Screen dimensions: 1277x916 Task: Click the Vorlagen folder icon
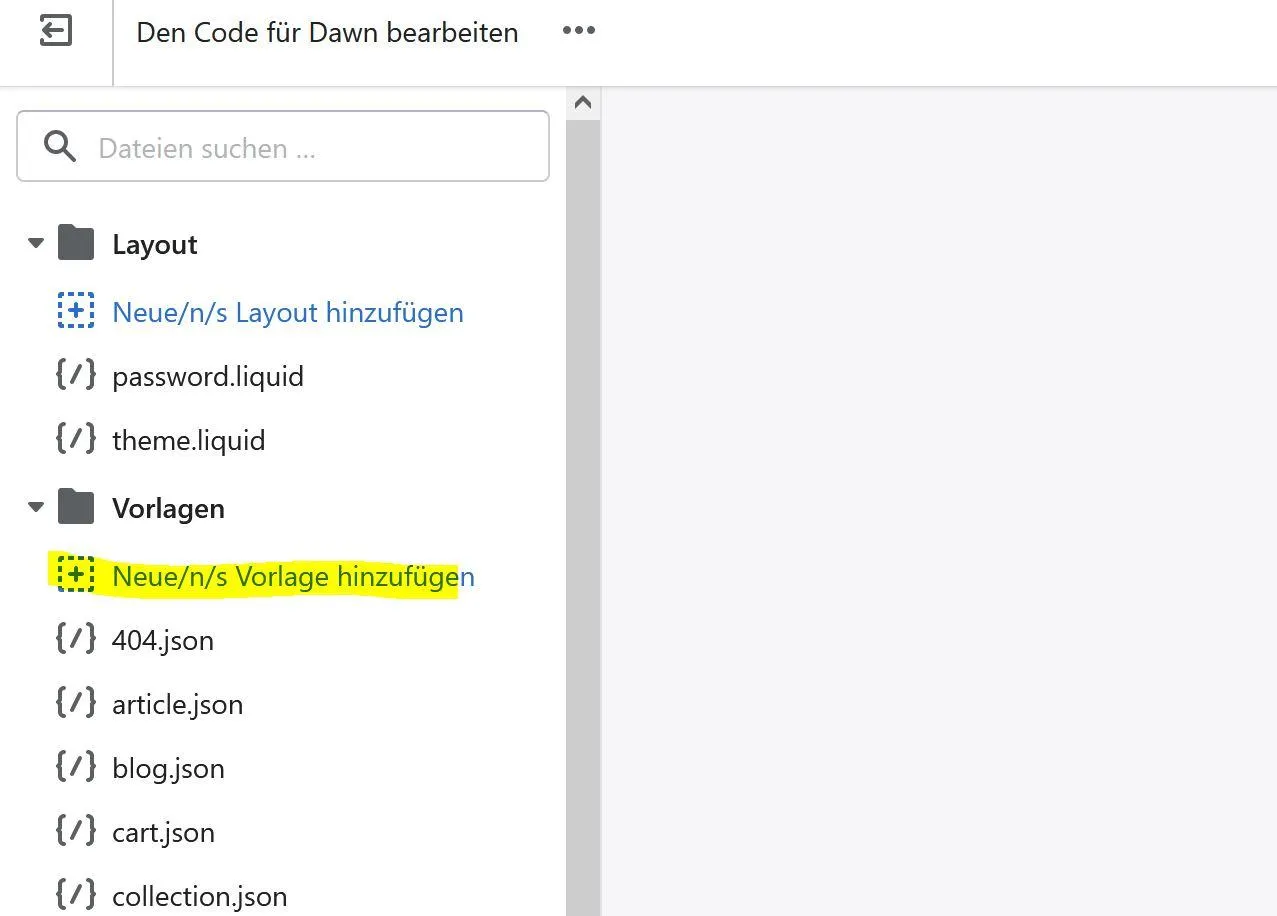(x=76, y=507)
